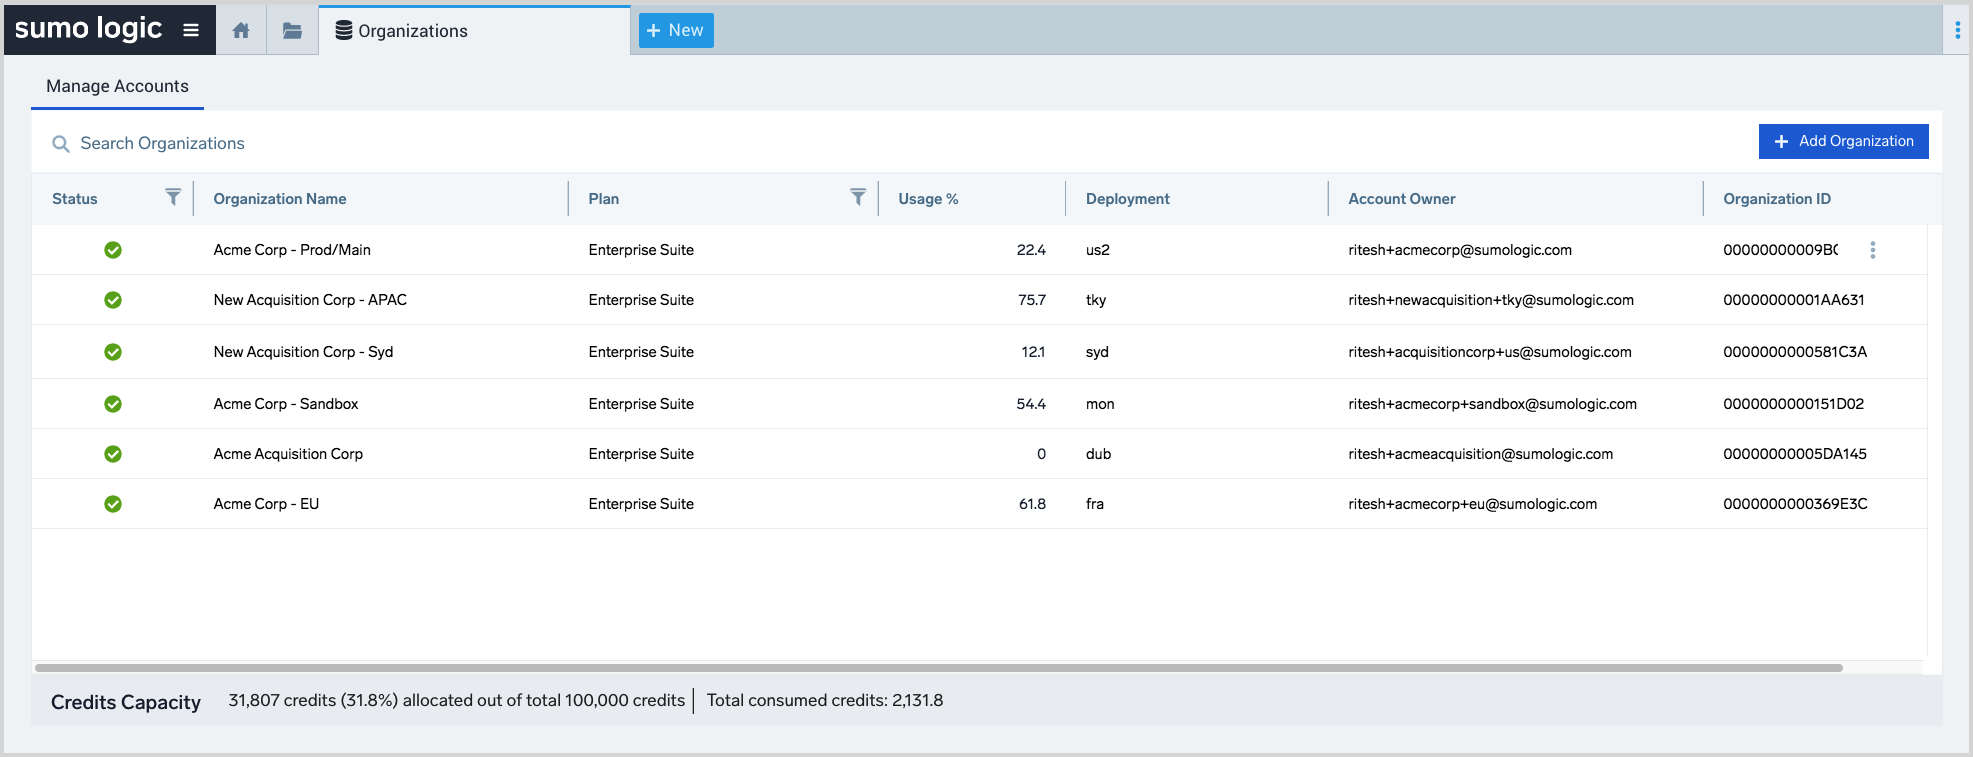This screenshot has height=757, width=1973.
Task: Click the + New tab button
Action: coord(676,30)
